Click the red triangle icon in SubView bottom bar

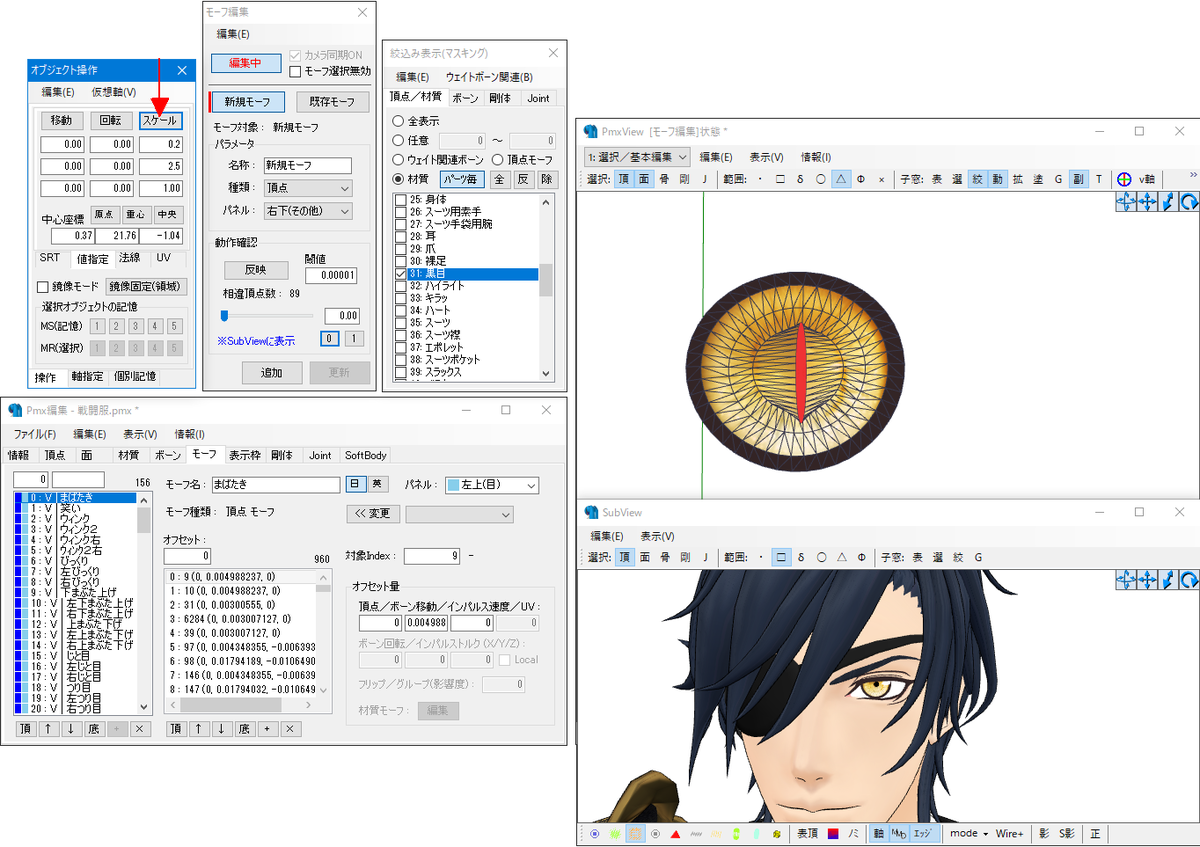(676, 833)
